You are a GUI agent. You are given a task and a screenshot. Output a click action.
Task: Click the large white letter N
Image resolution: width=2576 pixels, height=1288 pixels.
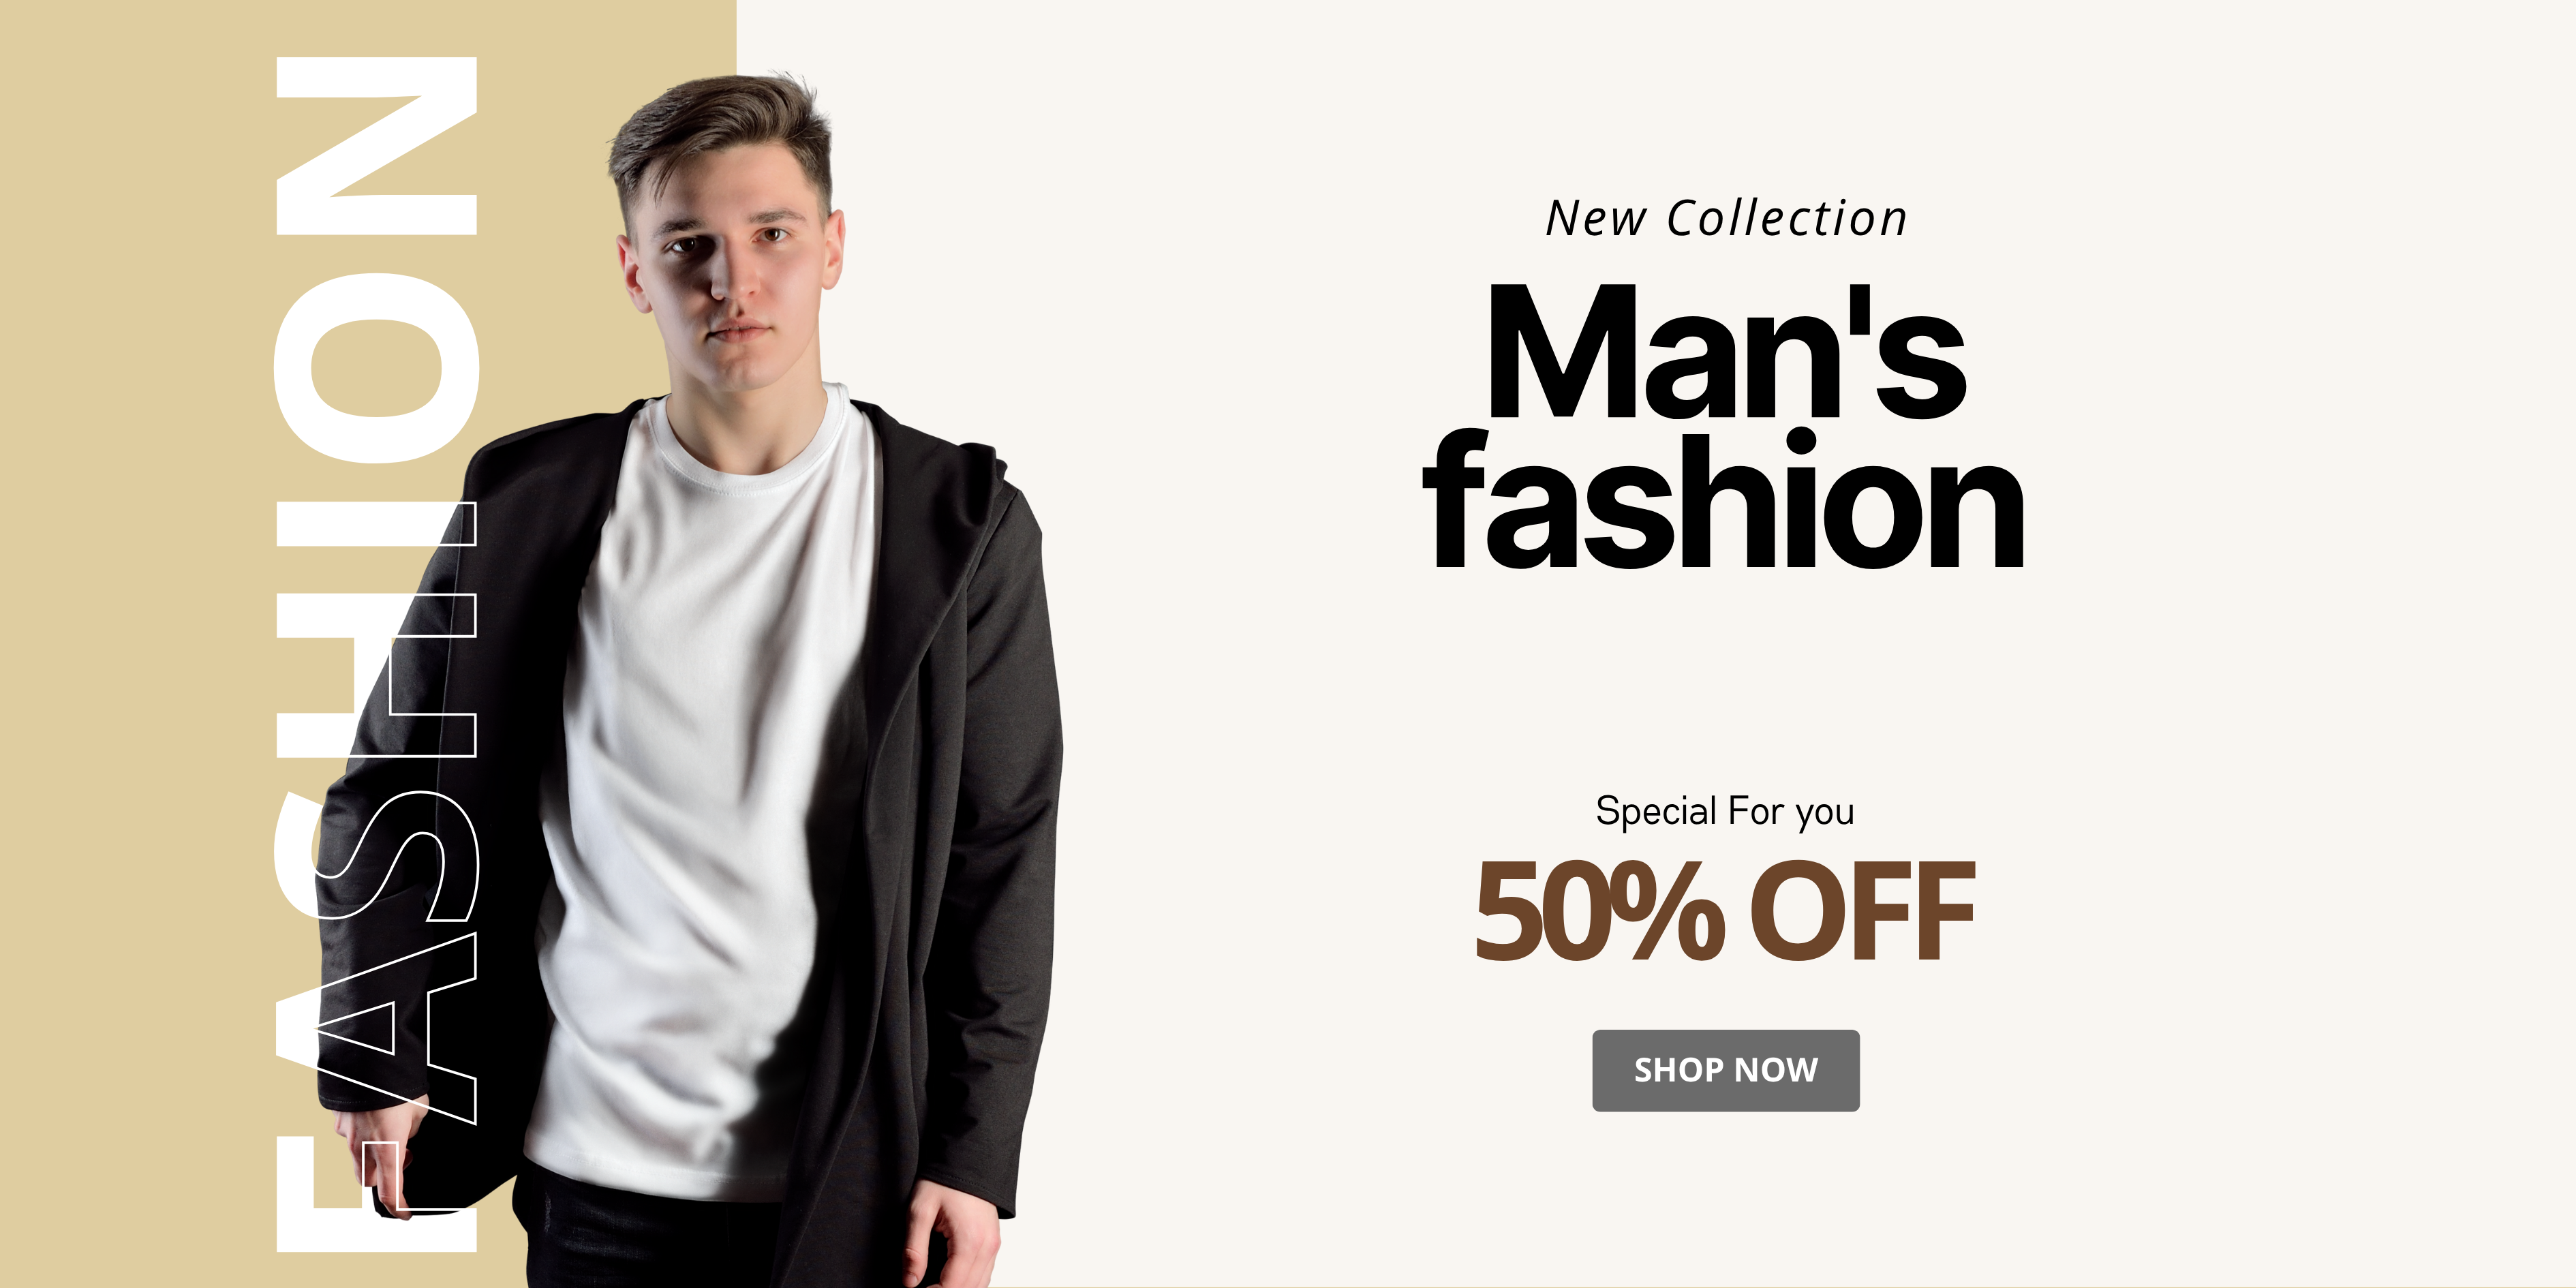376,146
